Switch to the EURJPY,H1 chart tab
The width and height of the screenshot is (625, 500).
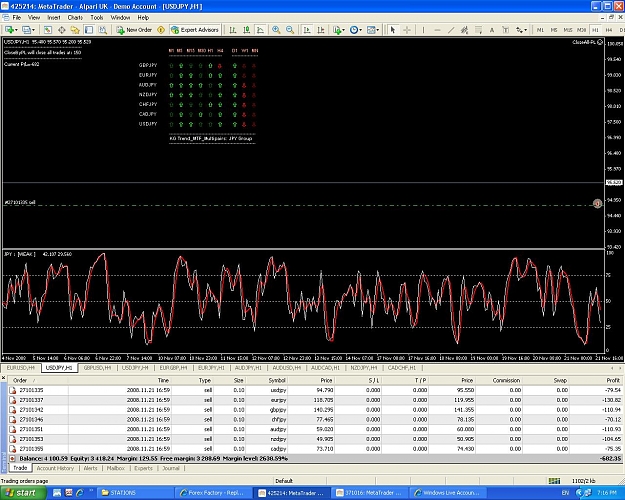click(211, 368)
